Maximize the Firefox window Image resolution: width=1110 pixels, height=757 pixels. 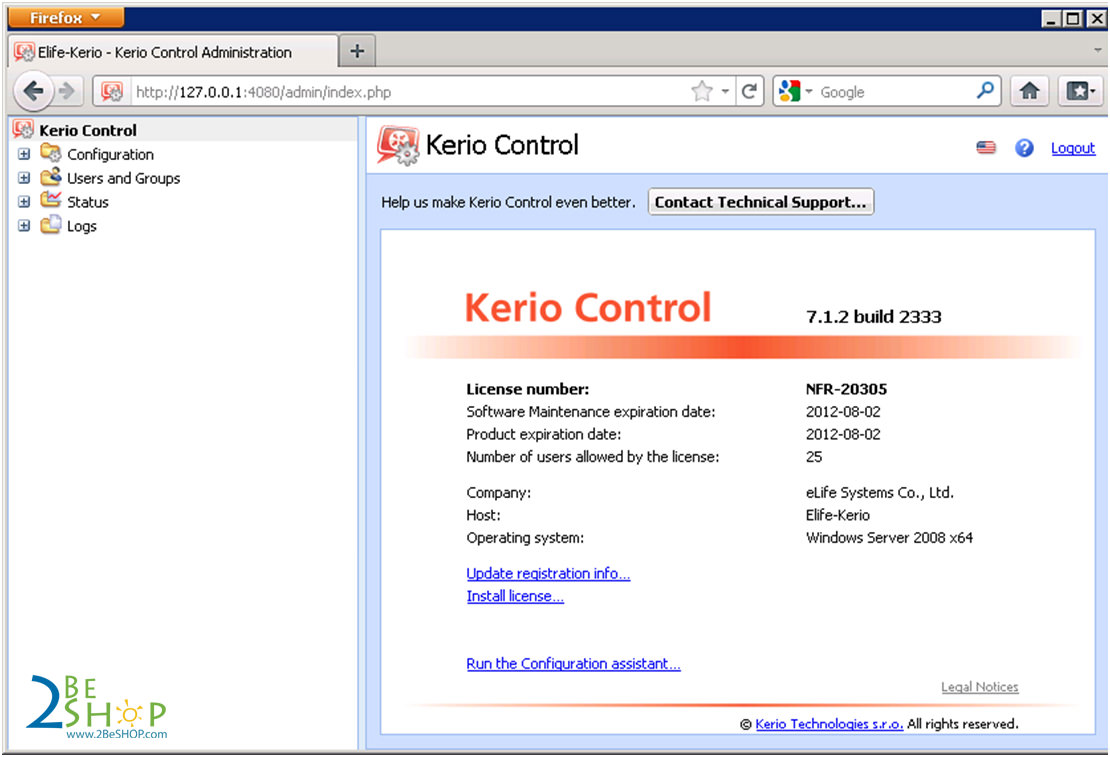[1073, 18]
